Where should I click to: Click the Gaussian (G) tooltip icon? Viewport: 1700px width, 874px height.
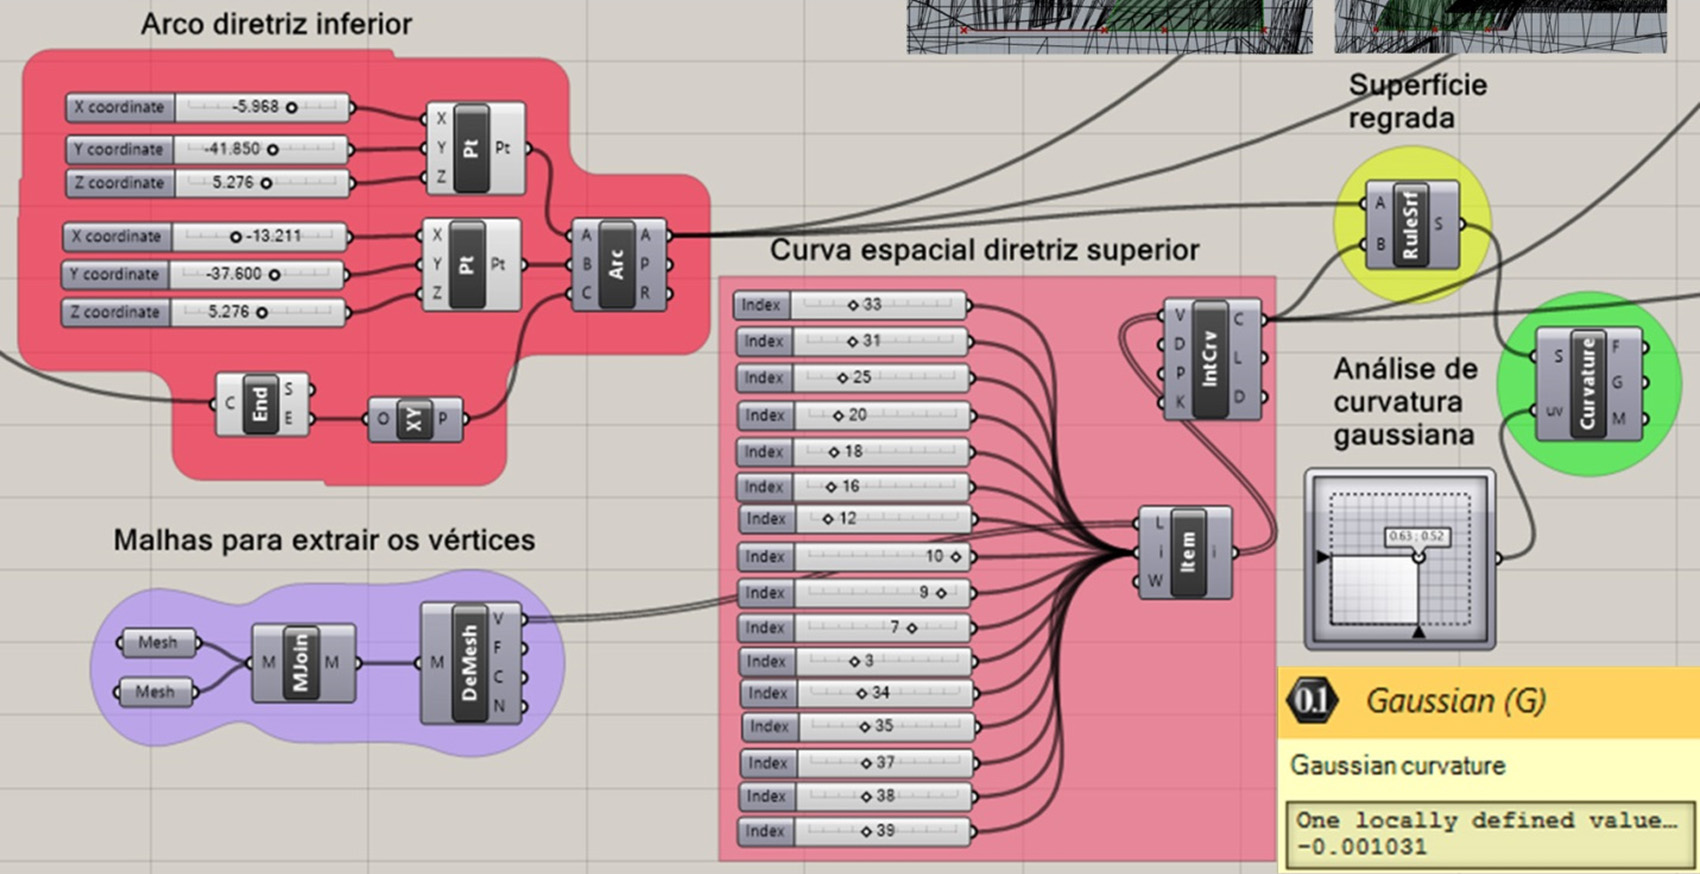point(1311,701)
